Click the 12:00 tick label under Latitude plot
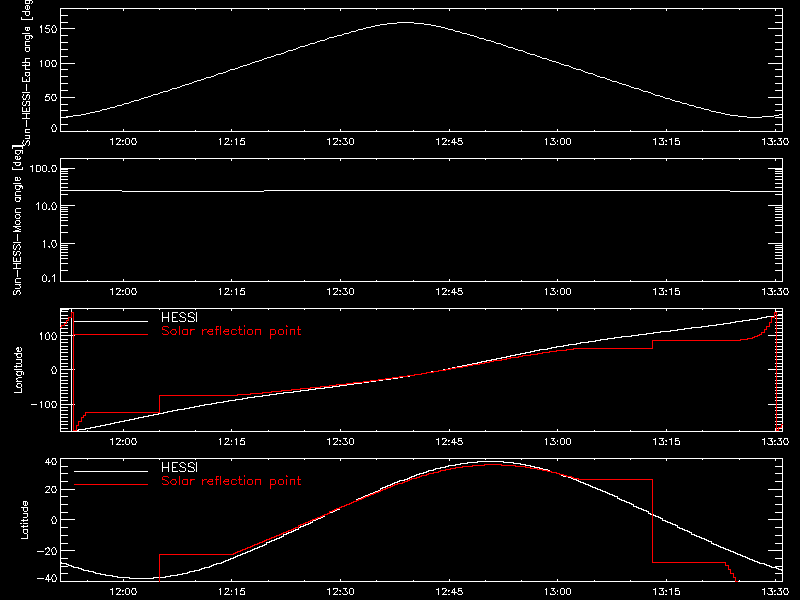 [123, 592]
